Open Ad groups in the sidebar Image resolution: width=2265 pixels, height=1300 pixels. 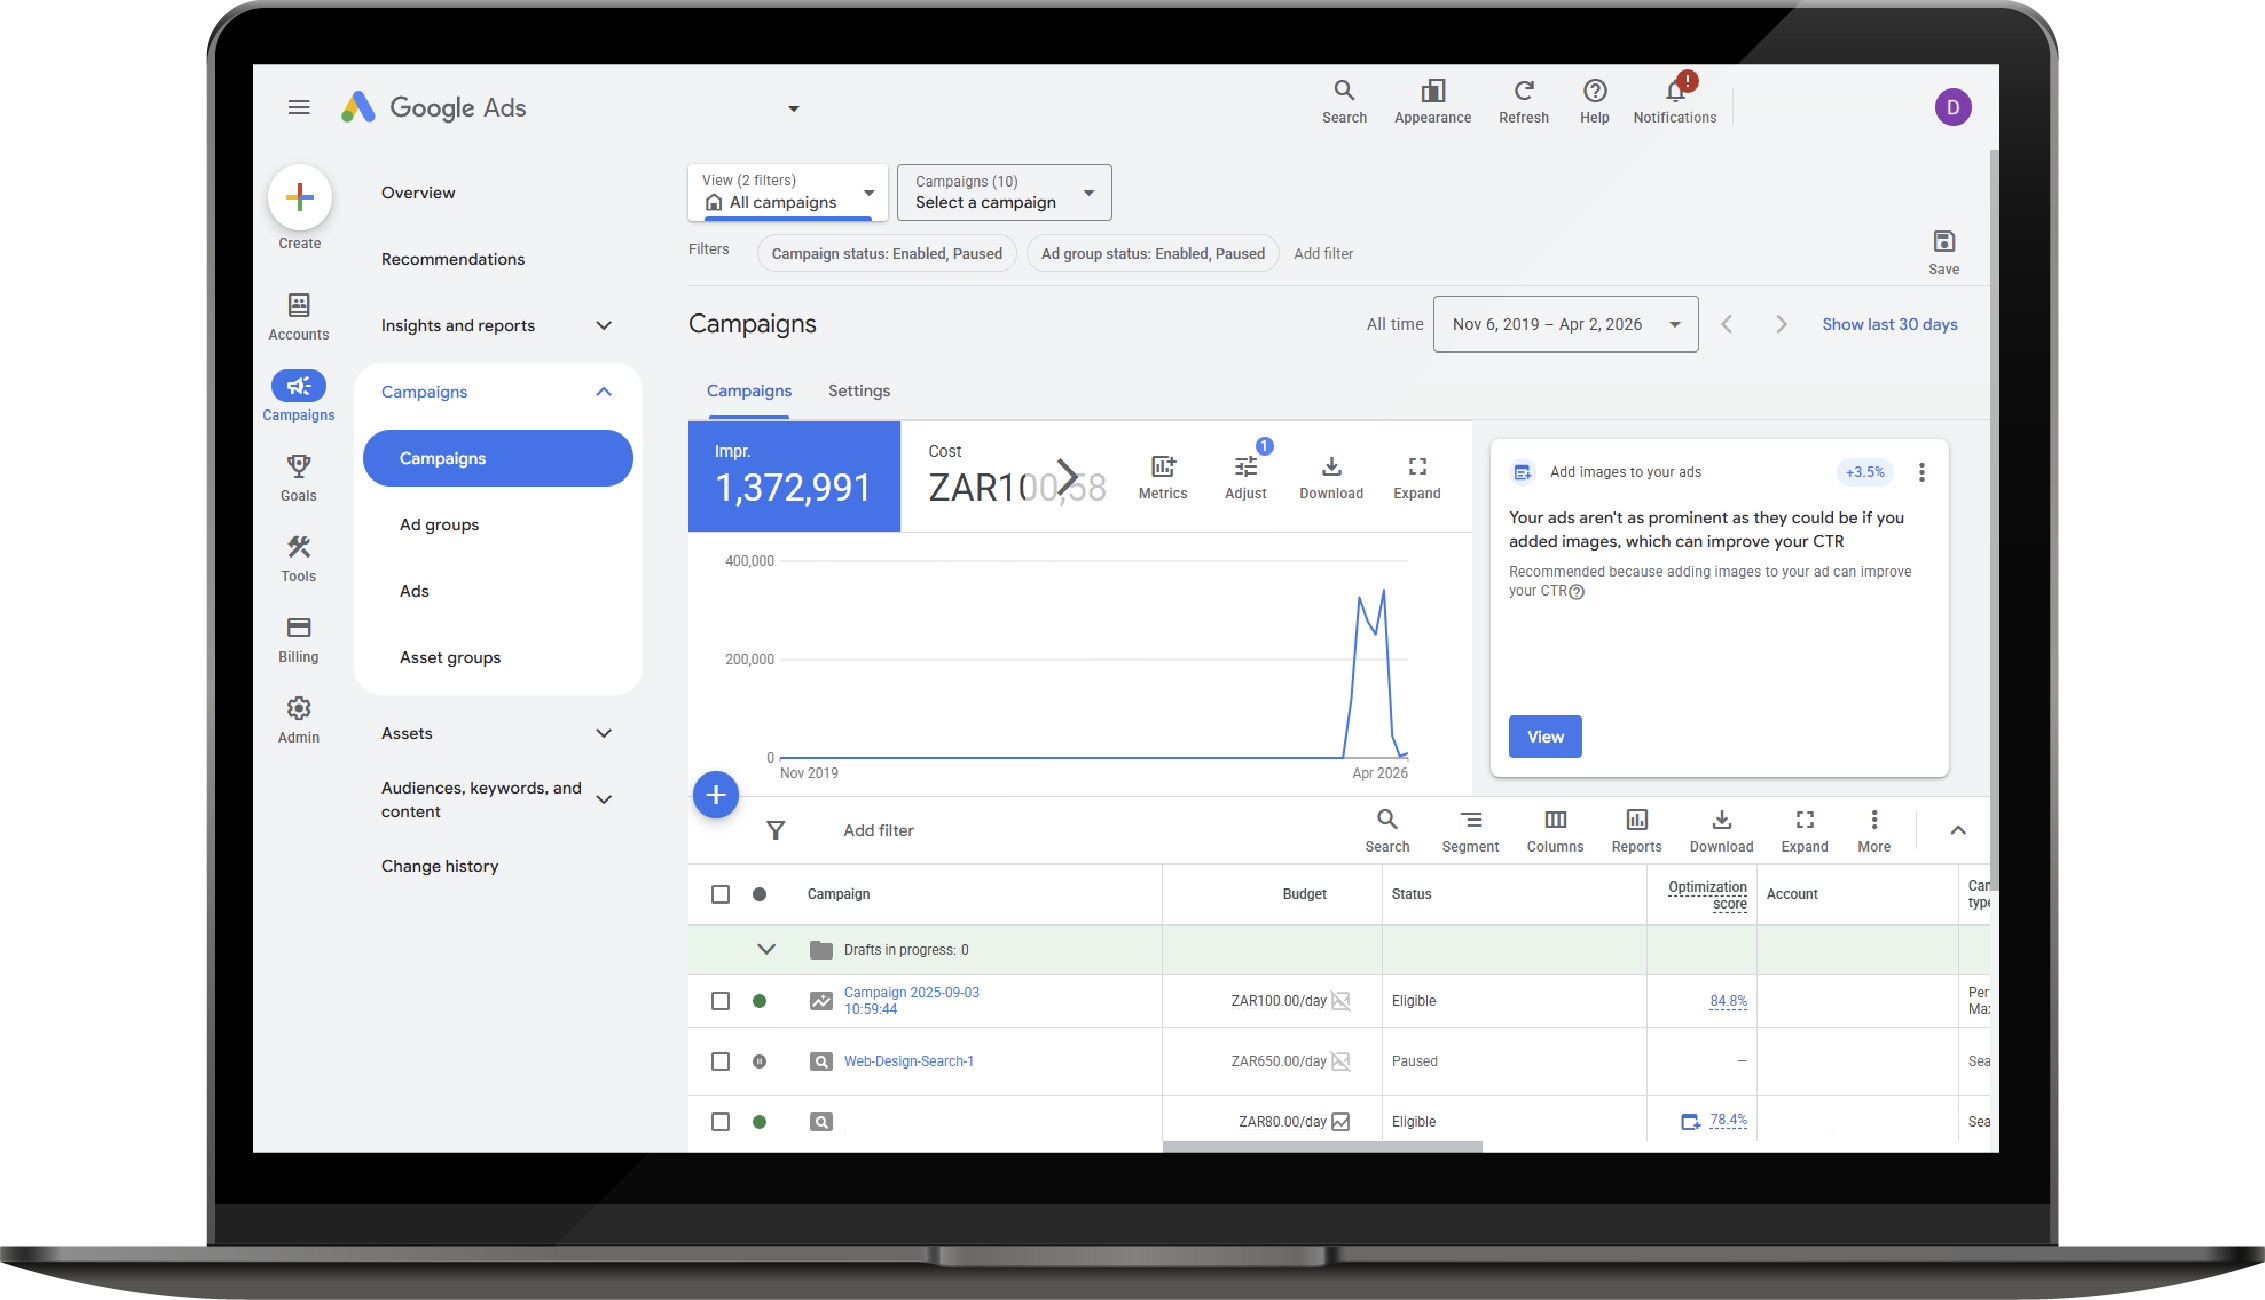tap(439, 524)
